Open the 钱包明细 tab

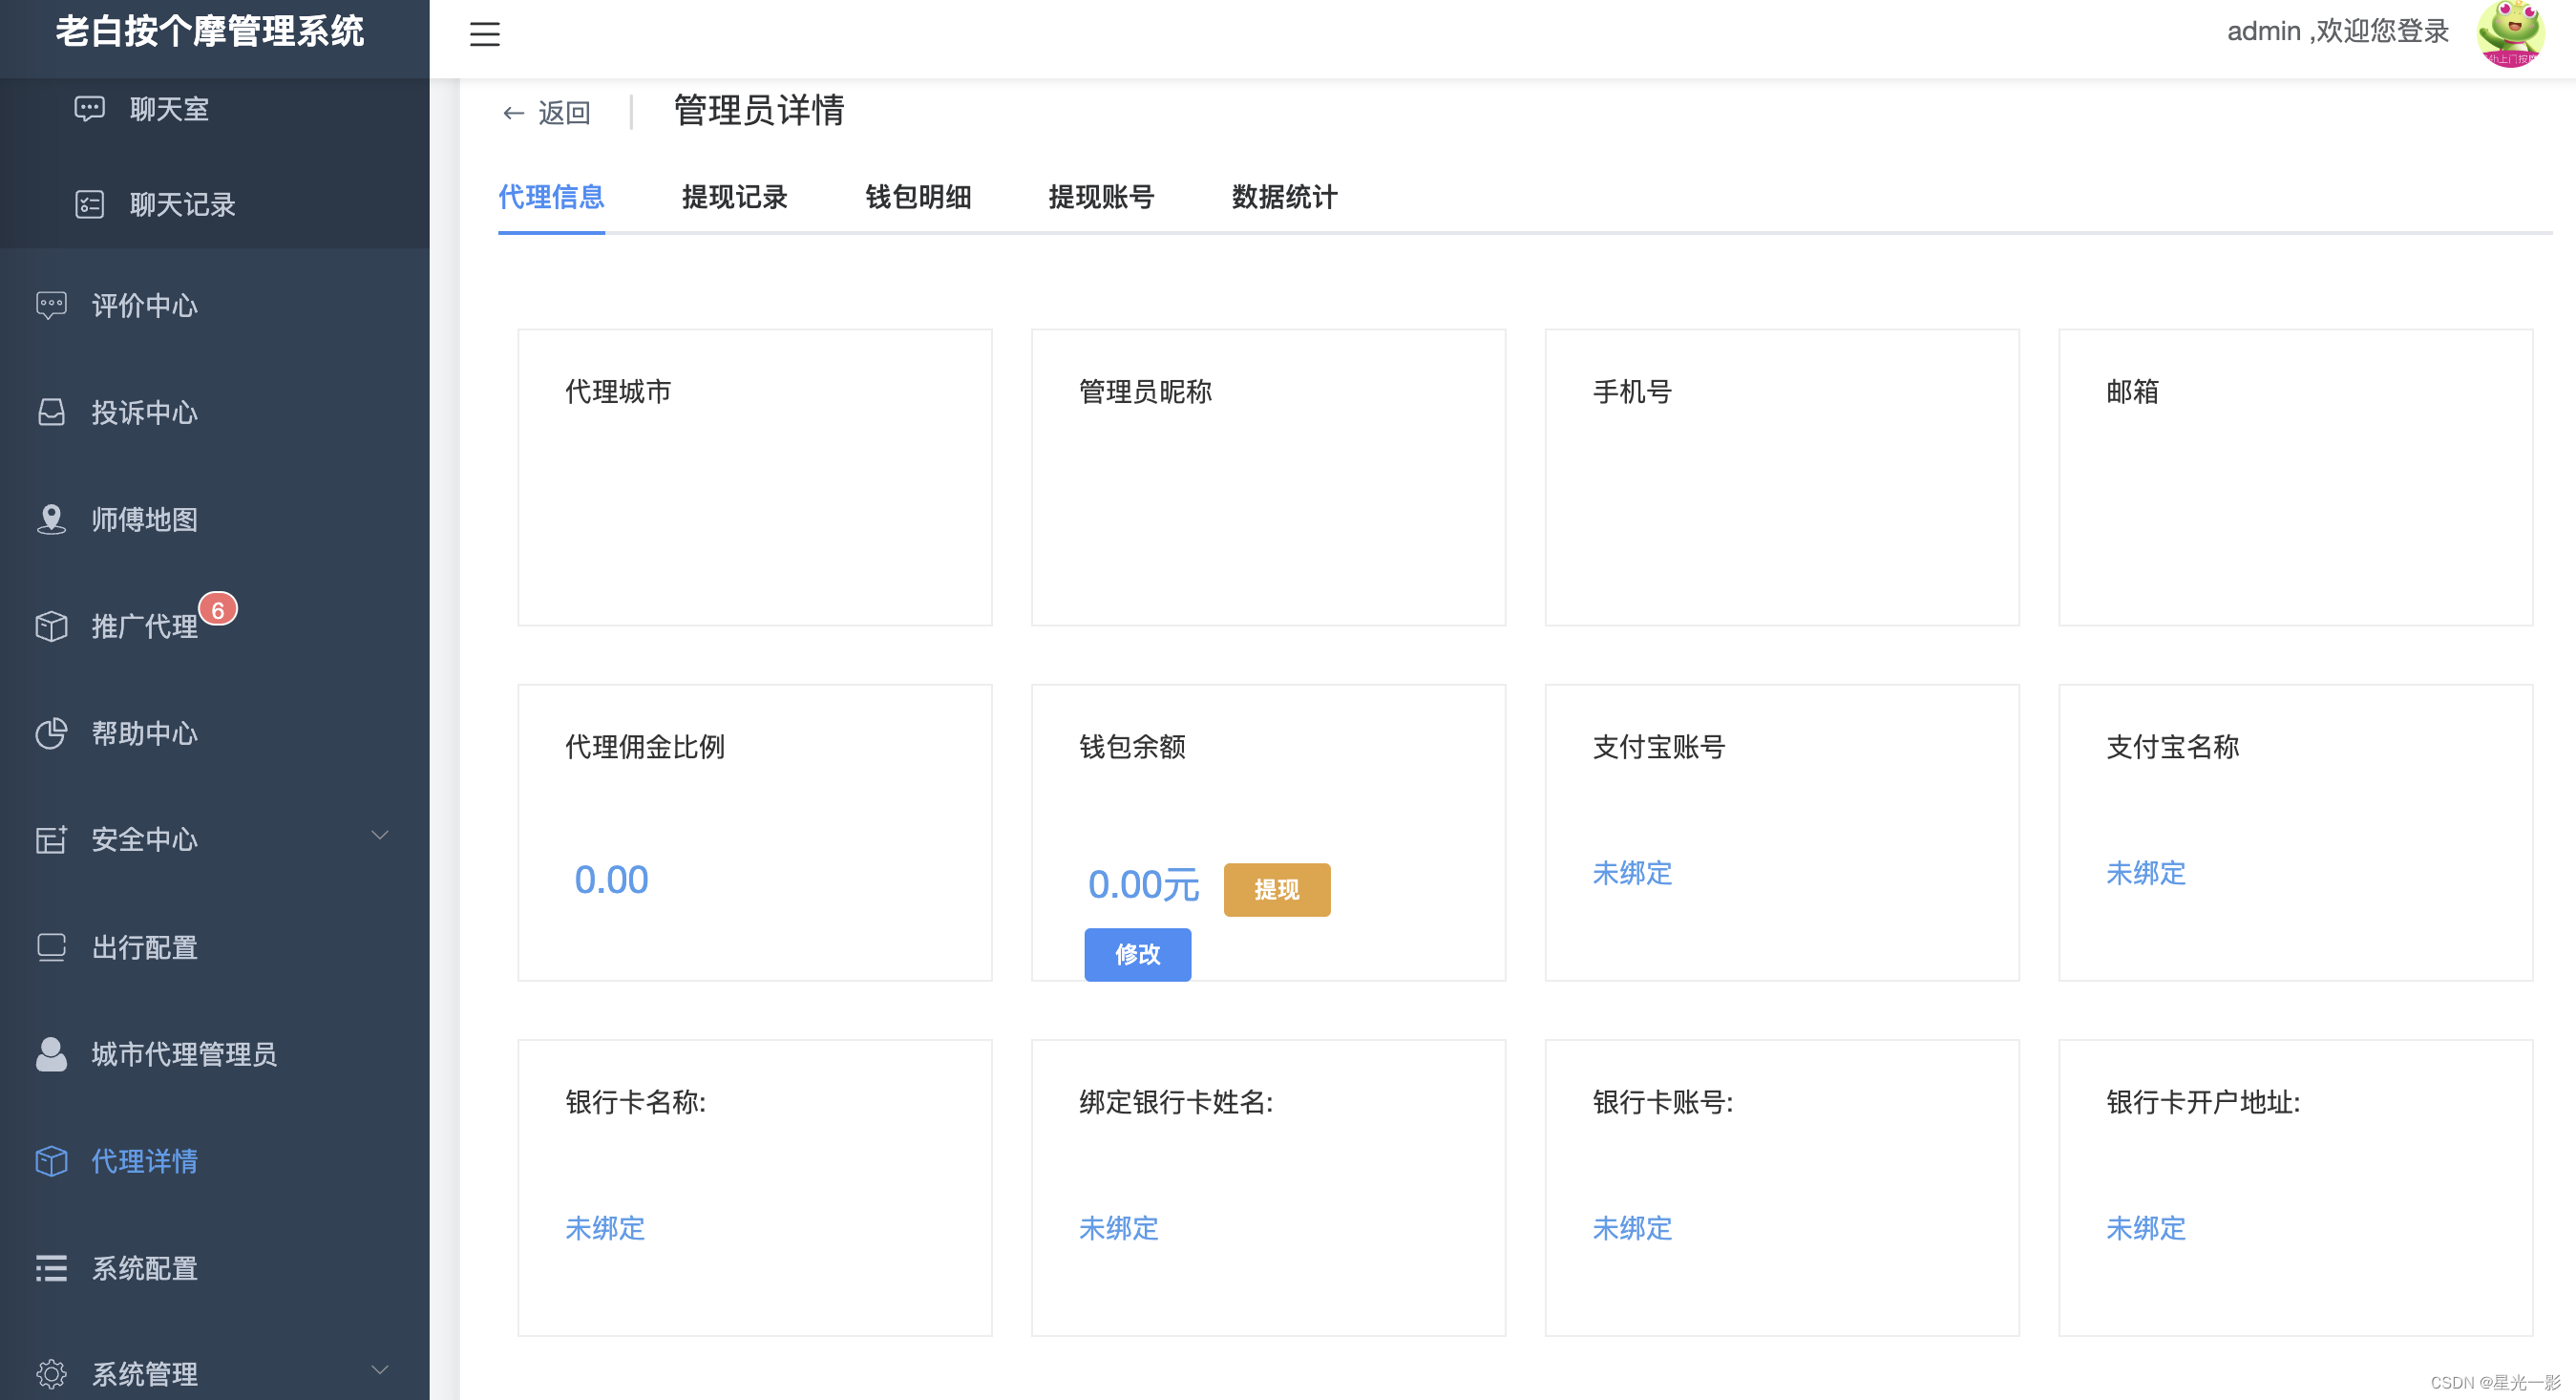click(x=918, y=197)
